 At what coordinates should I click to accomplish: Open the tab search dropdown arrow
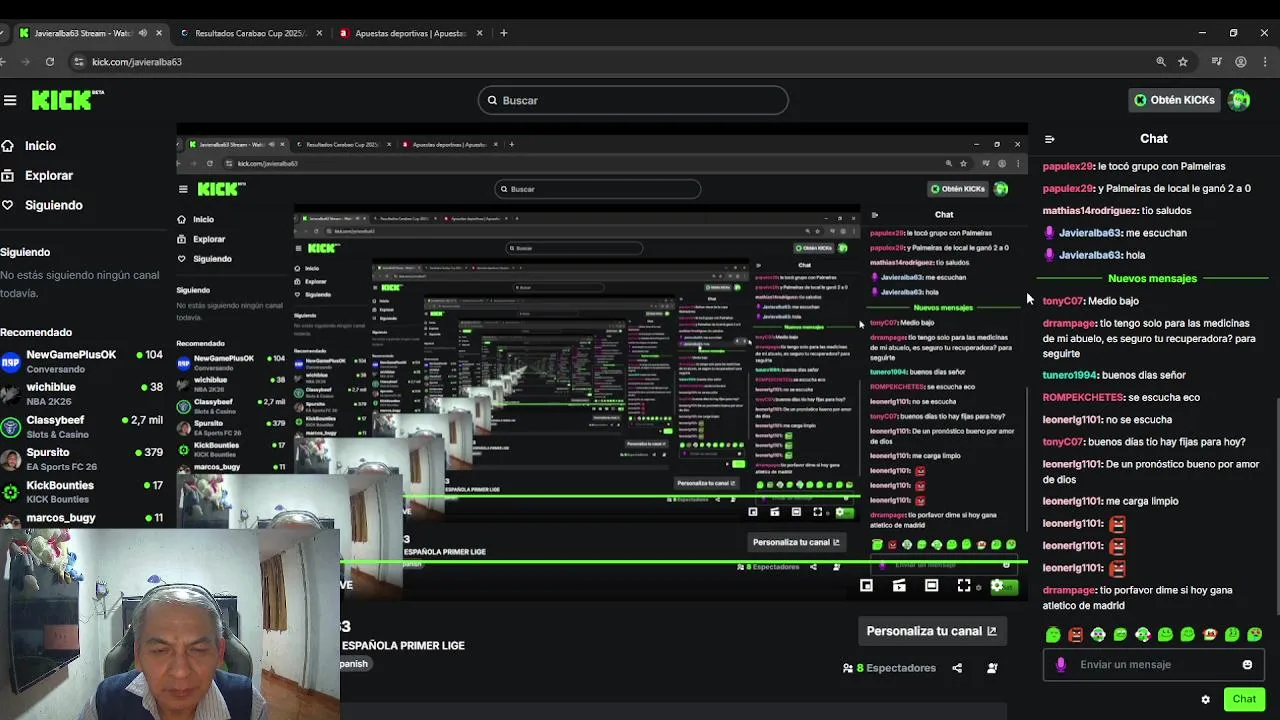[4, 33]
